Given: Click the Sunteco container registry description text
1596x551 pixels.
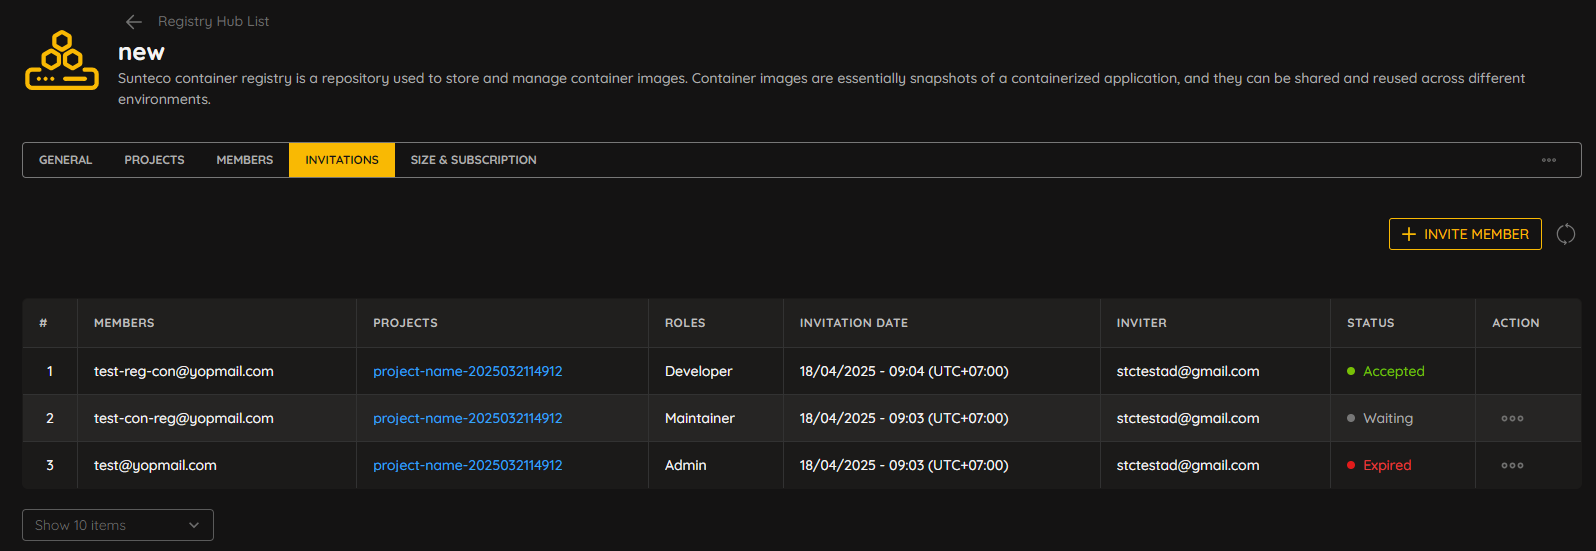Looking at the screenshot, I should point(821,88).
